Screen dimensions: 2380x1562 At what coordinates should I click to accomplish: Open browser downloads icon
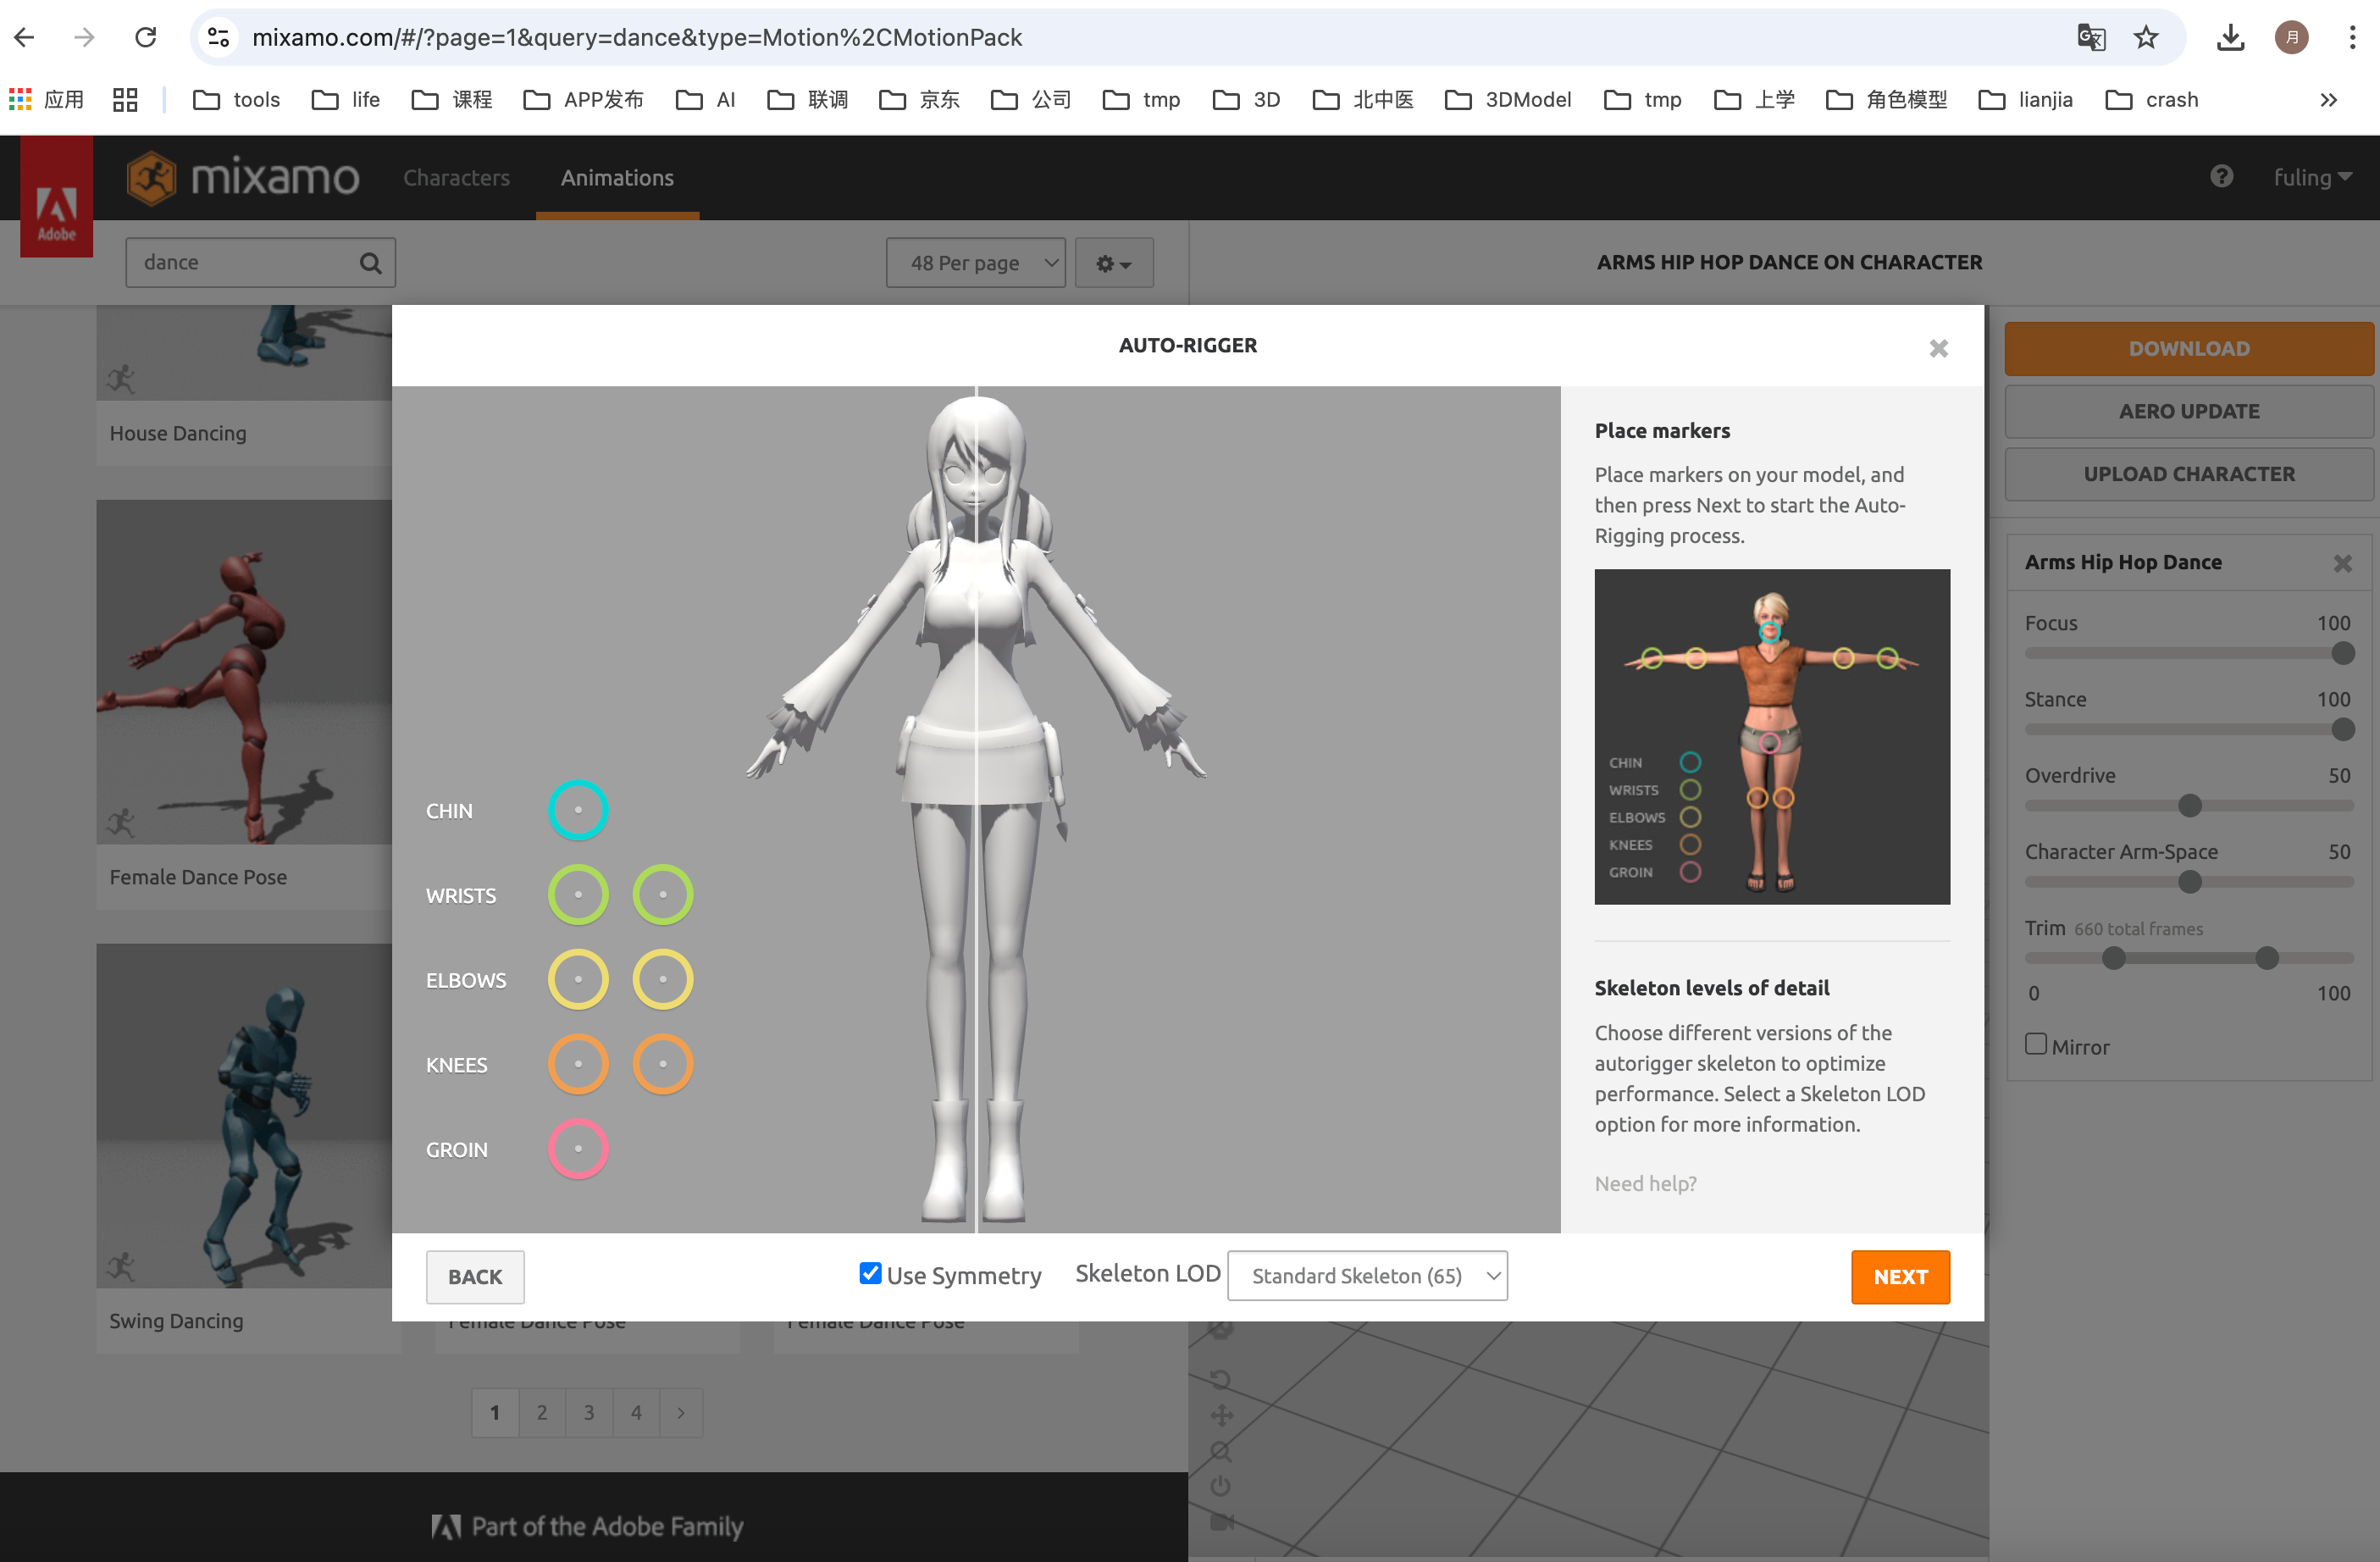2230,37
